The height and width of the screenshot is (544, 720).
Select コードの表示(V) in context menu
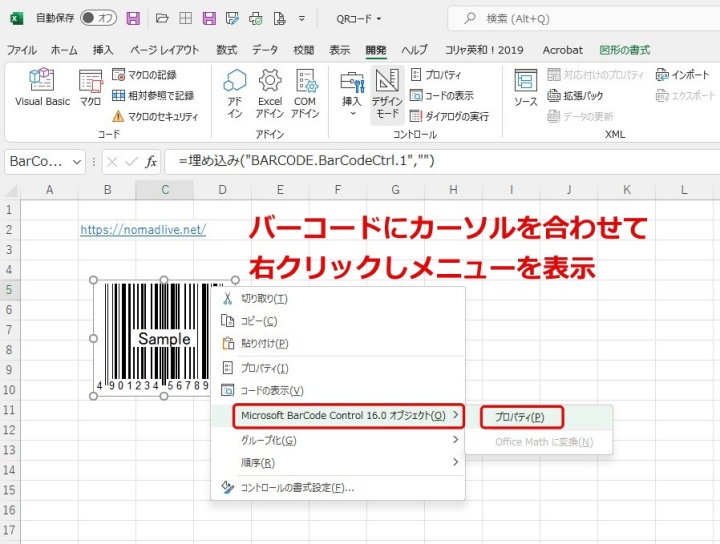338,391
